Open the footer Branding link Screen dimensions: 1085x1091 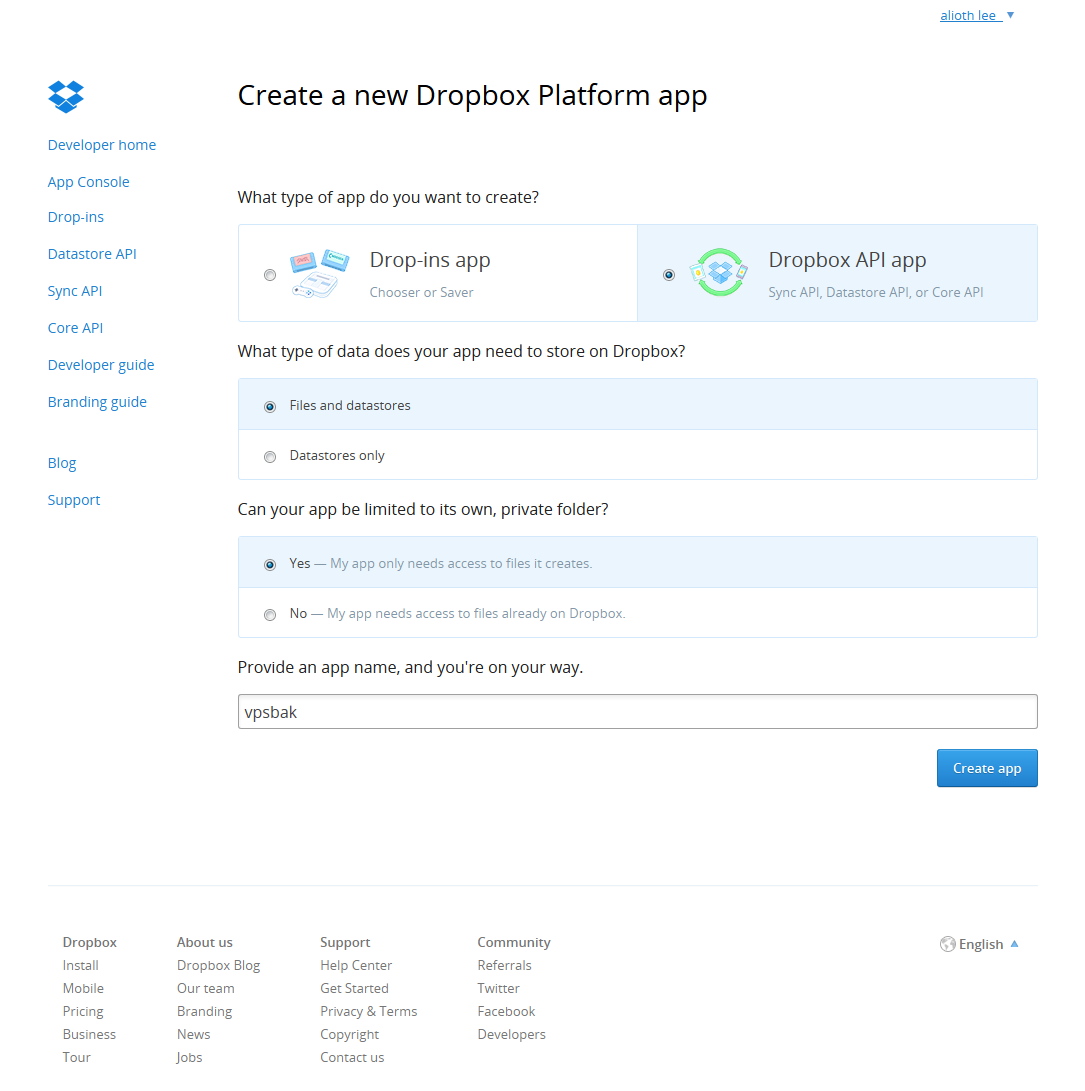[204, 1012]
